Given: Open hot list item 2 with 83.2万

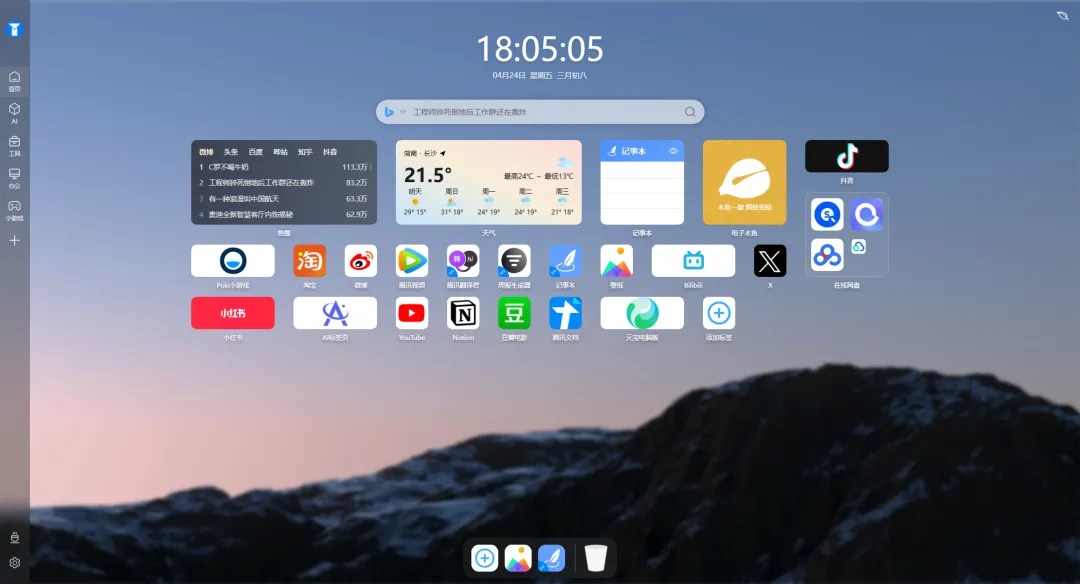Looking at the screenshot, I should (283, 182).
